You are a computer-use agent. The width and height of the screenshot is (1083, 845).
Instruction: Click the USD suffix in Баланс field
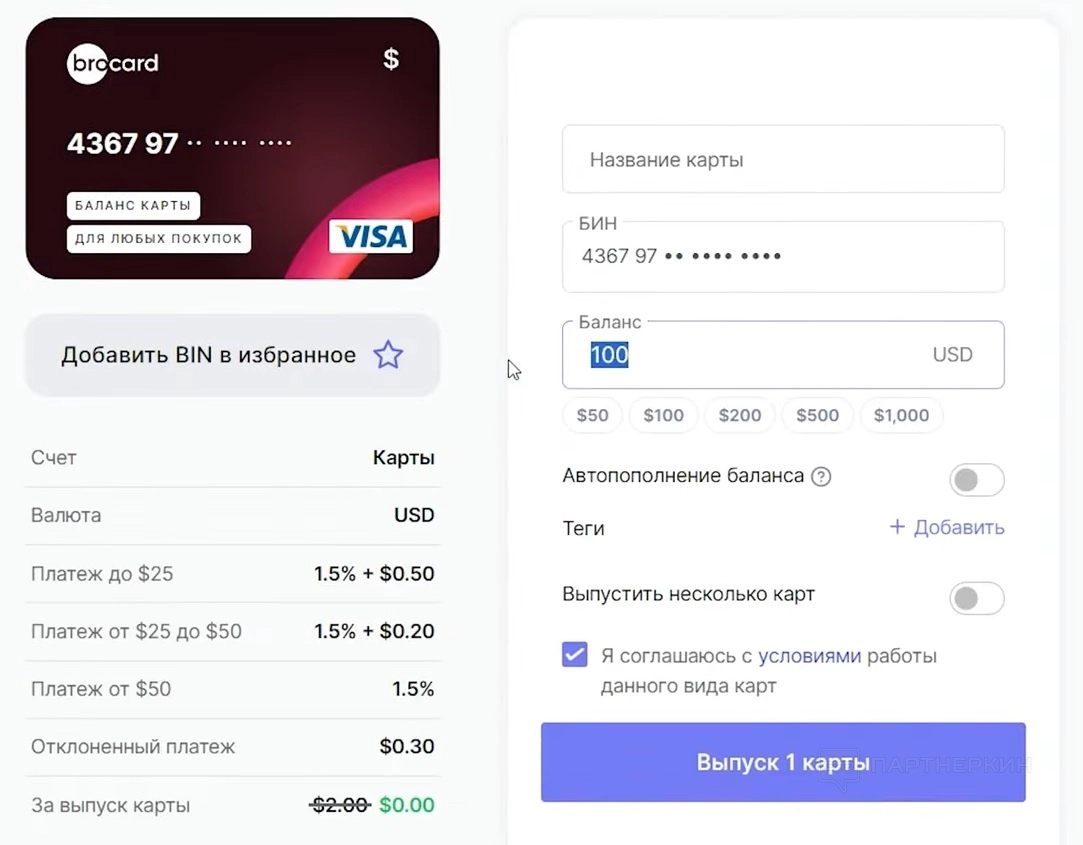(x=952, y=354)
